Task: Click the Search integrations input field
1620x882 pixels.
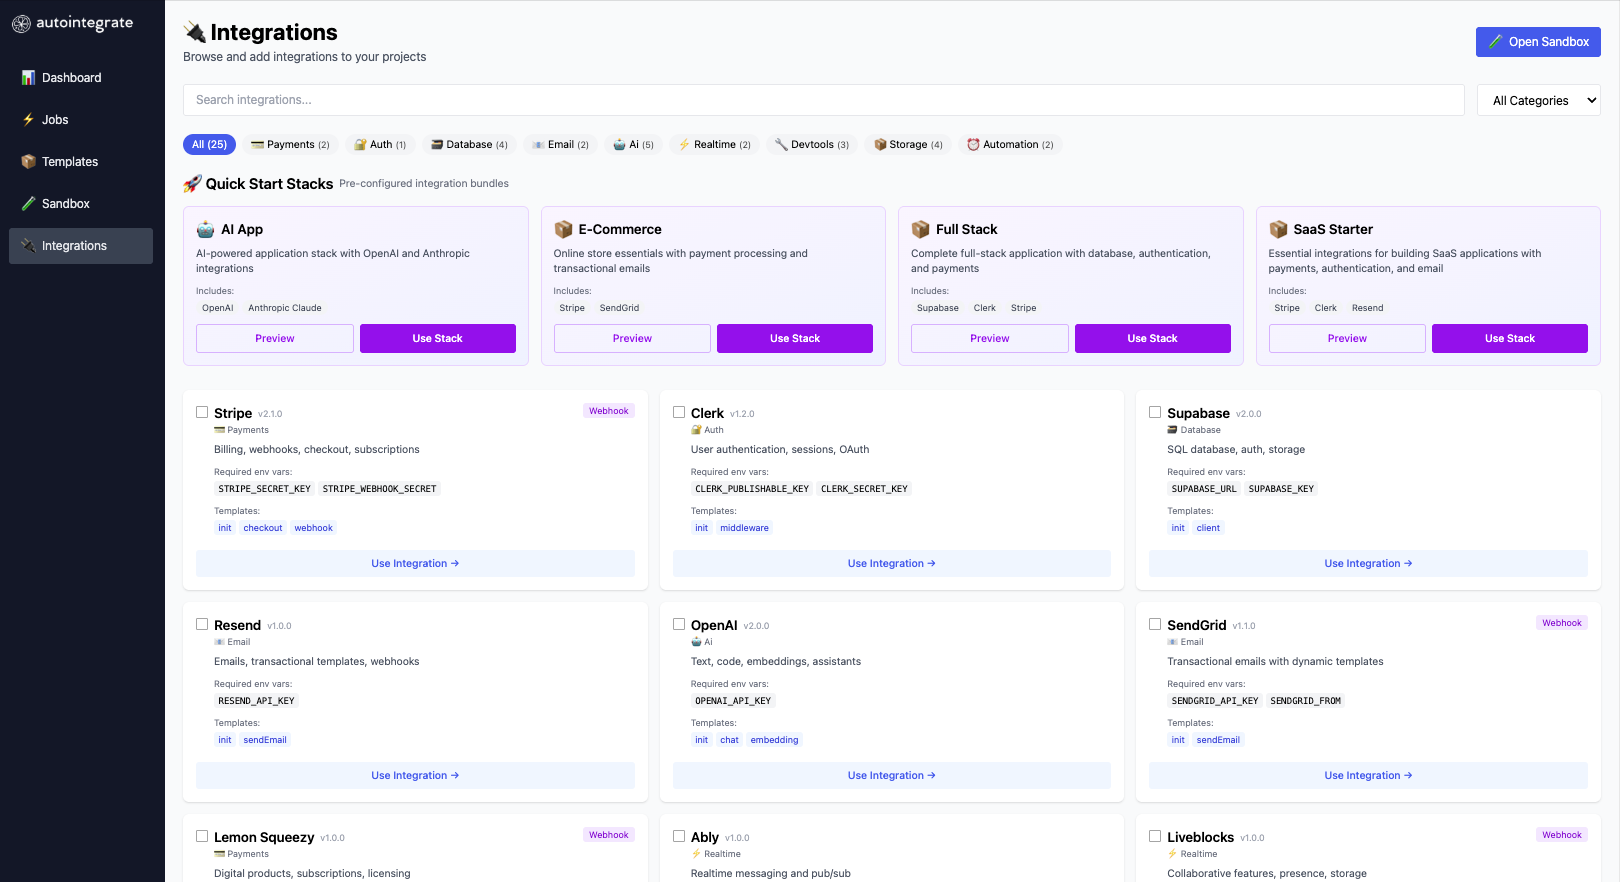Action: 824,100
